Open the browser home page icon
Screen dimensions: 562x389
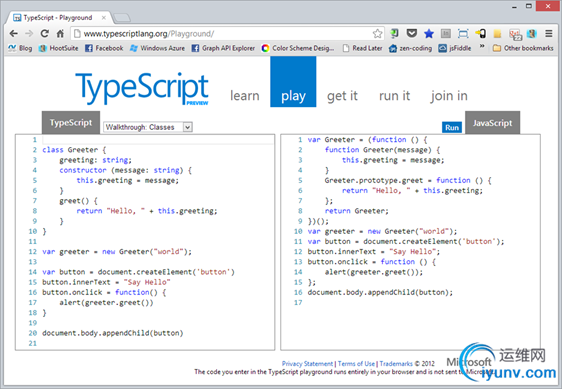pyautogui.click(x=60, y=34)
